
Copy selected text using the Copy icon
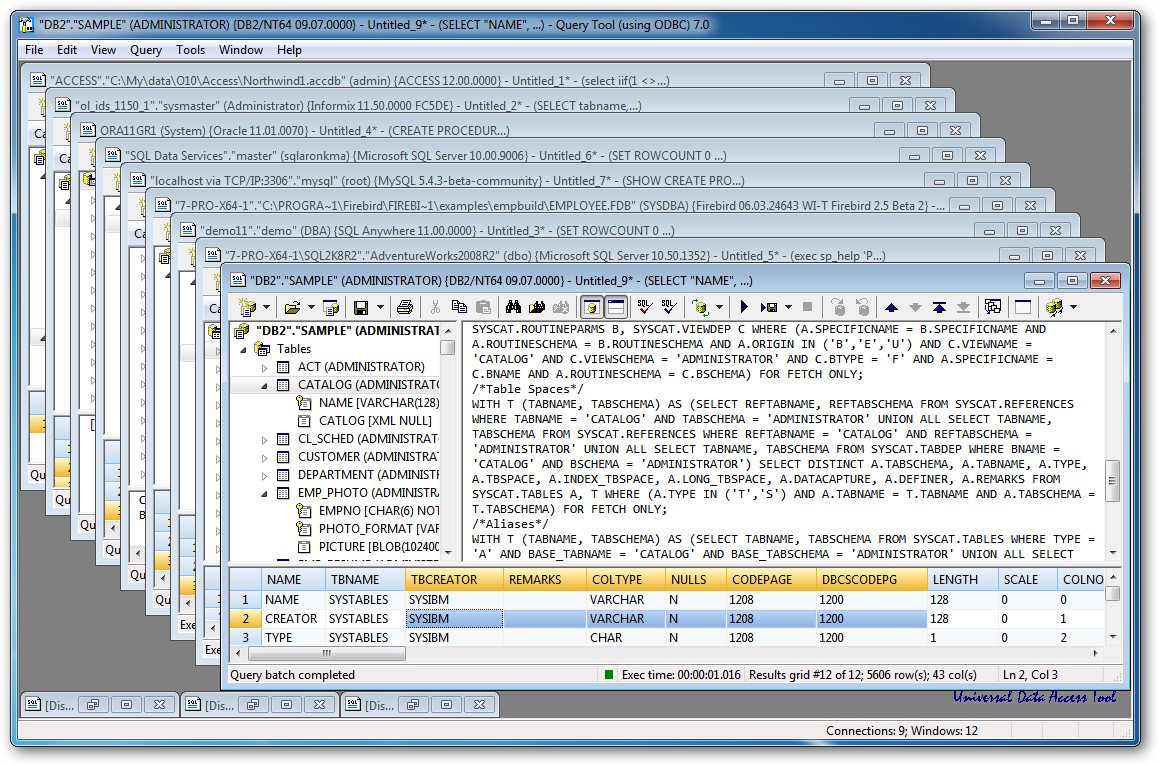tap(459, 307)
